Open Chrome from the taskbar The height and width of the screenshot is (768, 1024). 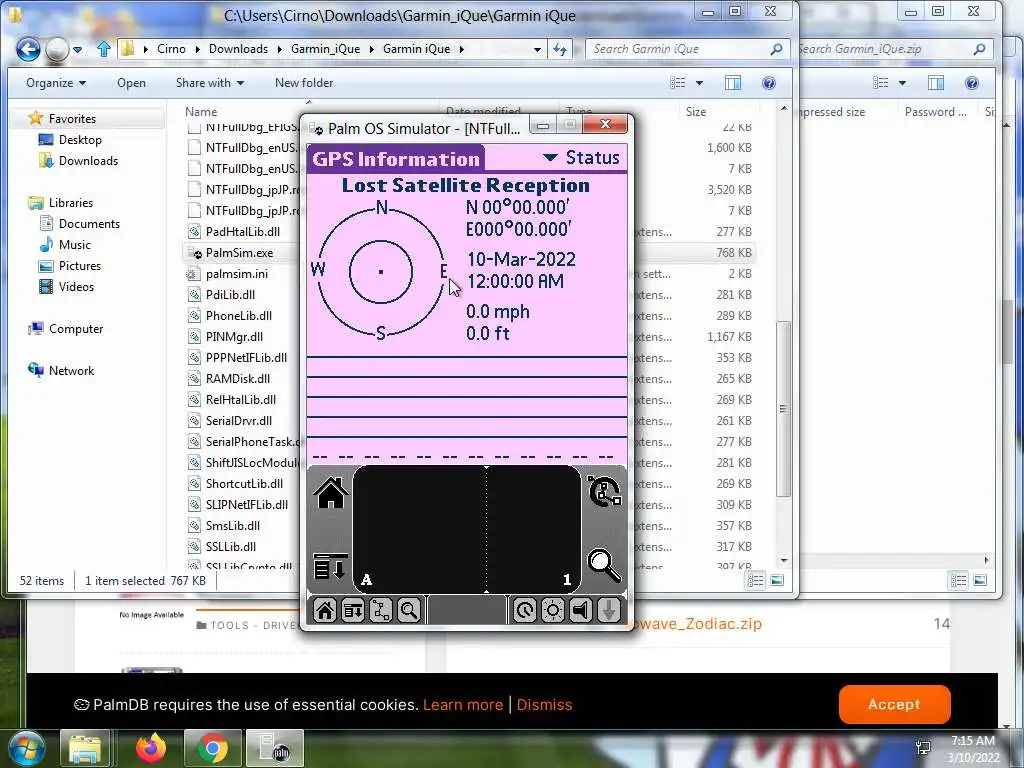tap(212, 748)
